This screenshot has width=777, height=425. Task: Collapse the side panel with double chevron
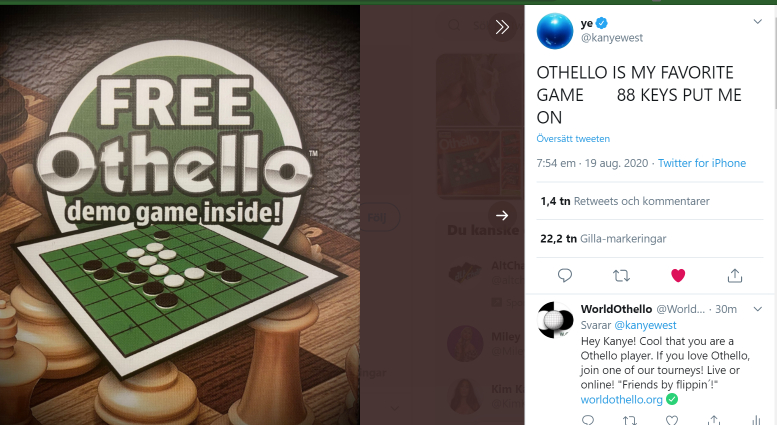point(502,27)
